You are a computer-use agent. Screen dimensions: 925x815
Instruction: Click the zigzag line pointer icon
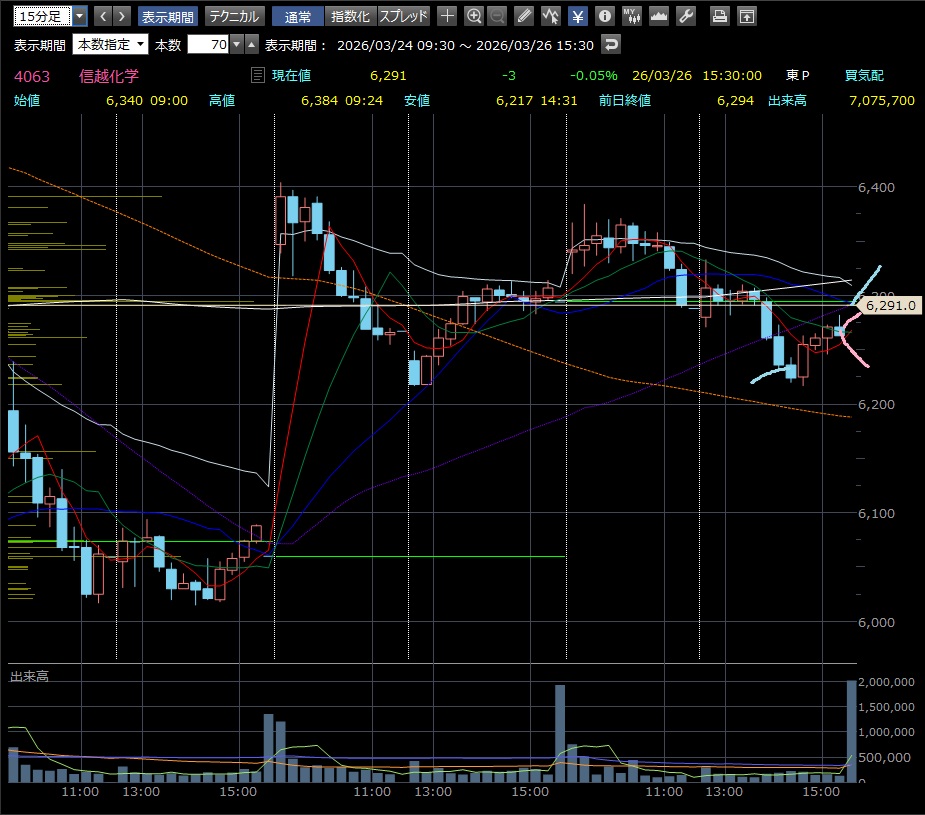551,16
